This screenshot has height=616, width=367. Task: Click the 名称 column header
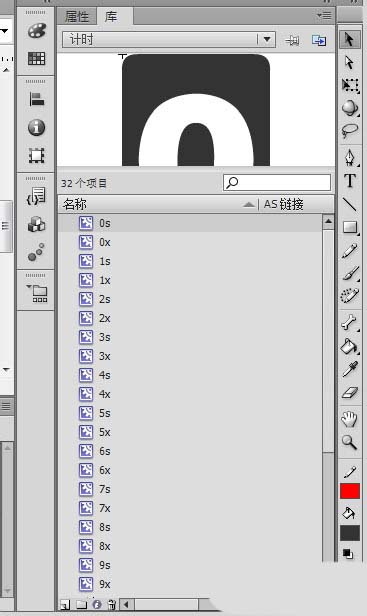158,204
